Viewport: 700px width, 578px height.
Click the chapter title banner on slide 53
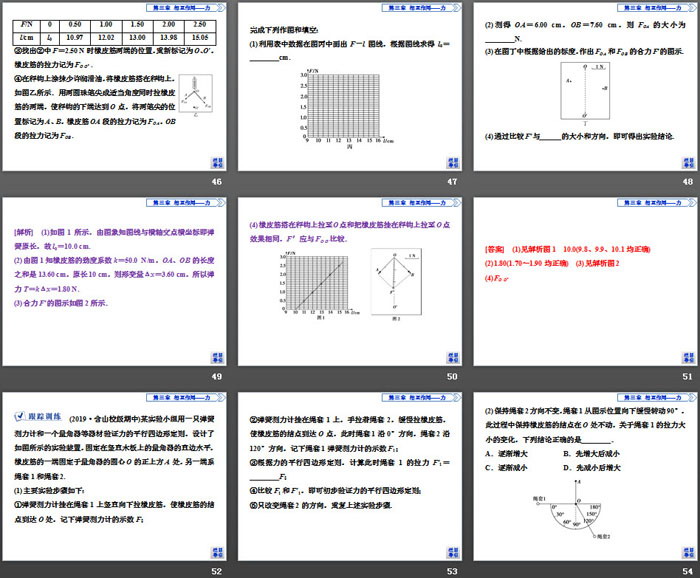pyautogui.click(x=421, y=397)
